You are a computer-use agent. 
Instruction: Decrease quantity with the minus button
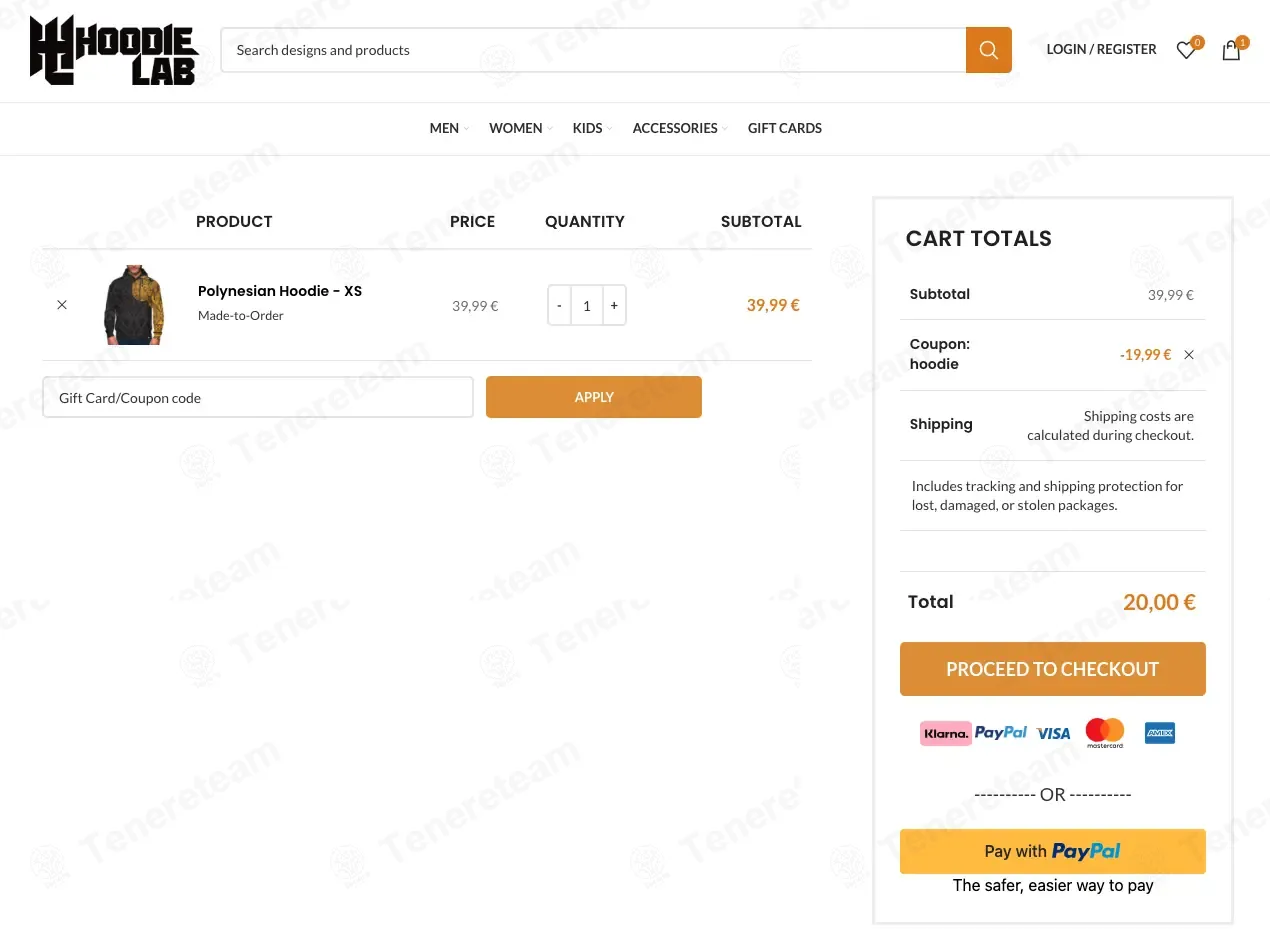559,305
